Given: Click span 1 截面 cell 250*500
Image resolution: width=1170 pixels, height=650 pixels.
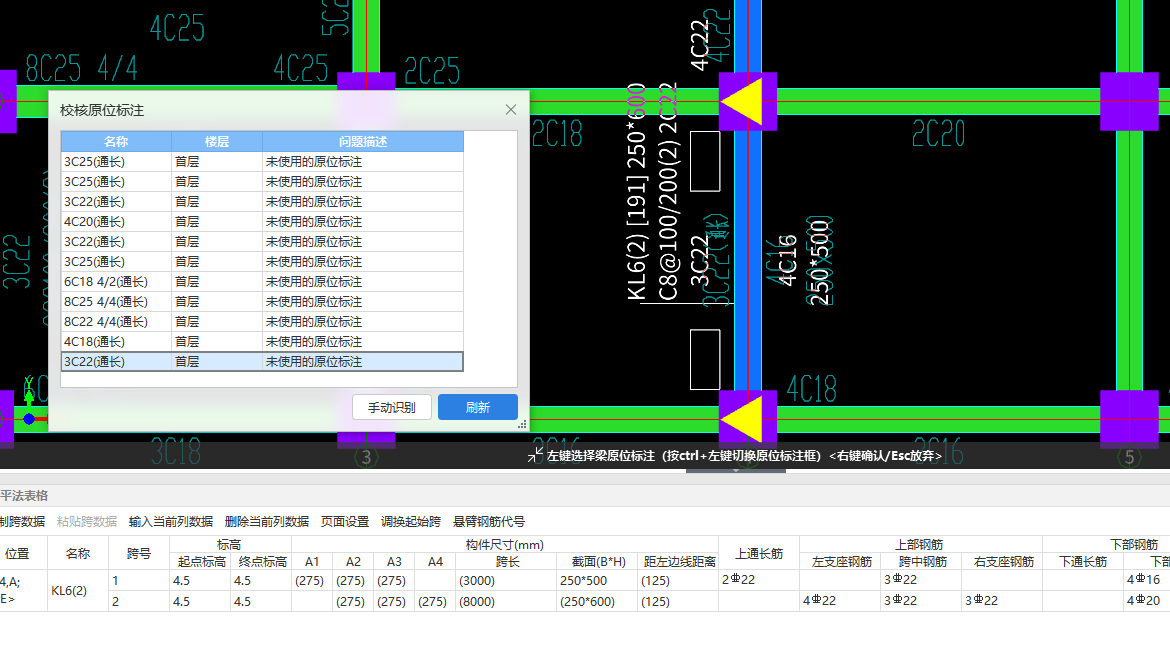Looking at the screenshot, I should pos(597,581).
